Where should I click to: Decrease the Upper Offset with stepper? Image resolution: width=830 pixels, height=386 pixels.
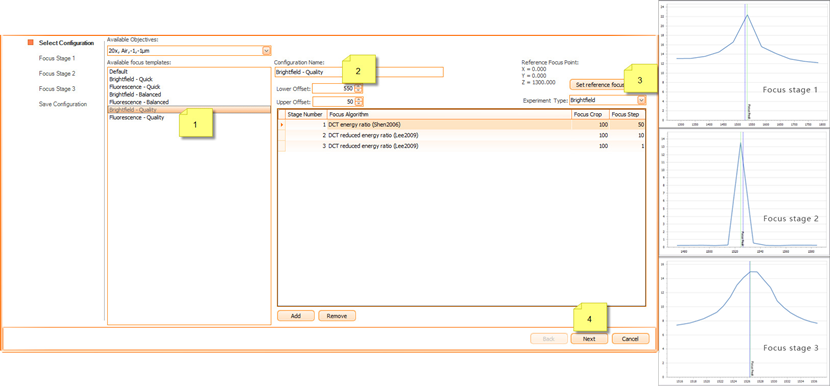pos(359,104)
